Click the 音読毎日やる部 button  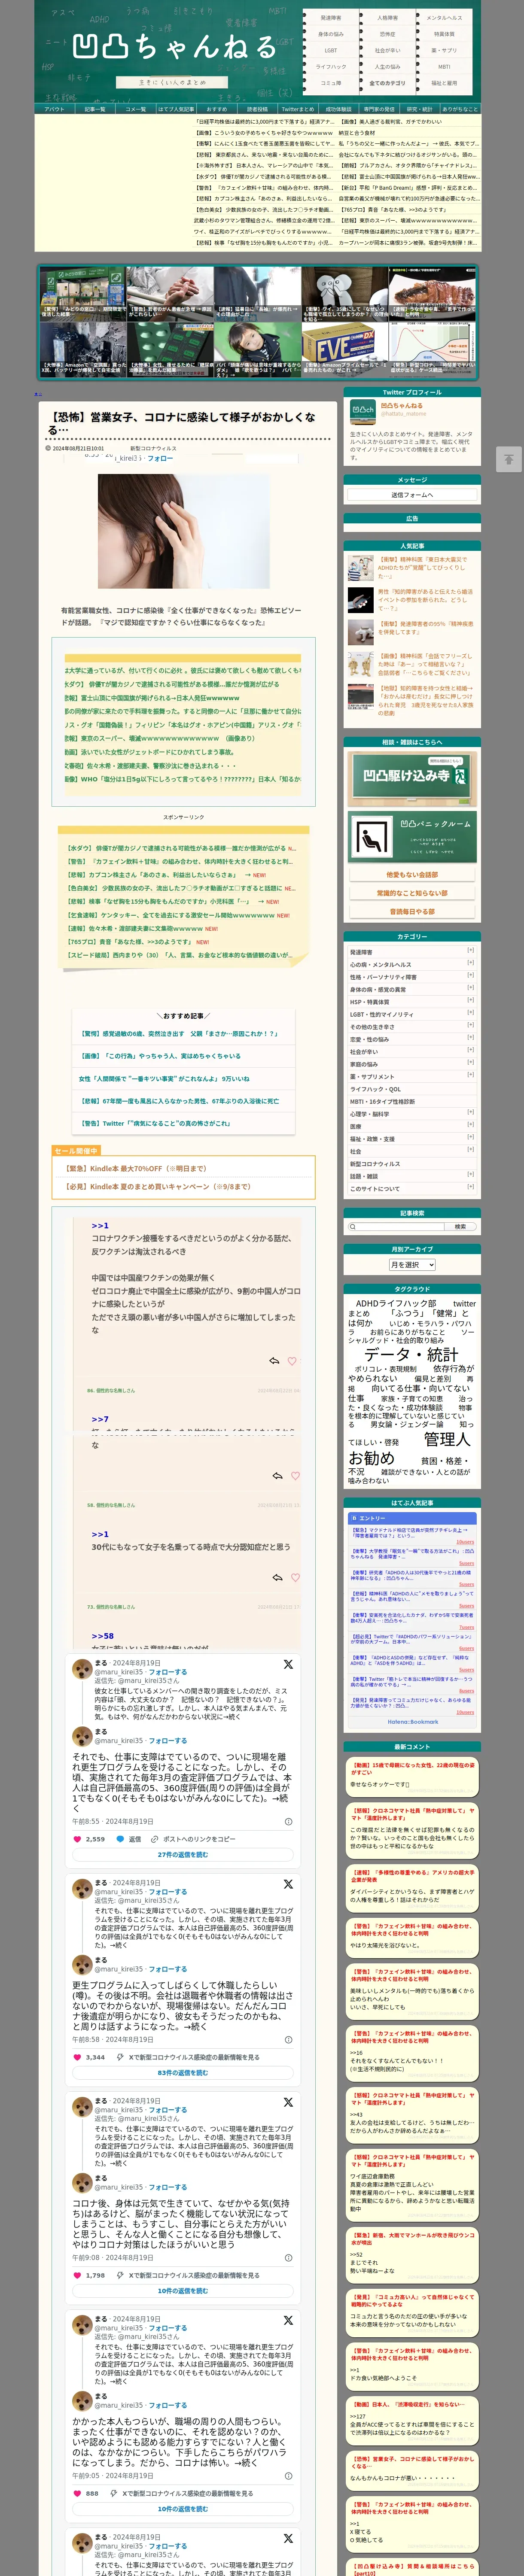tap(412, 911)
